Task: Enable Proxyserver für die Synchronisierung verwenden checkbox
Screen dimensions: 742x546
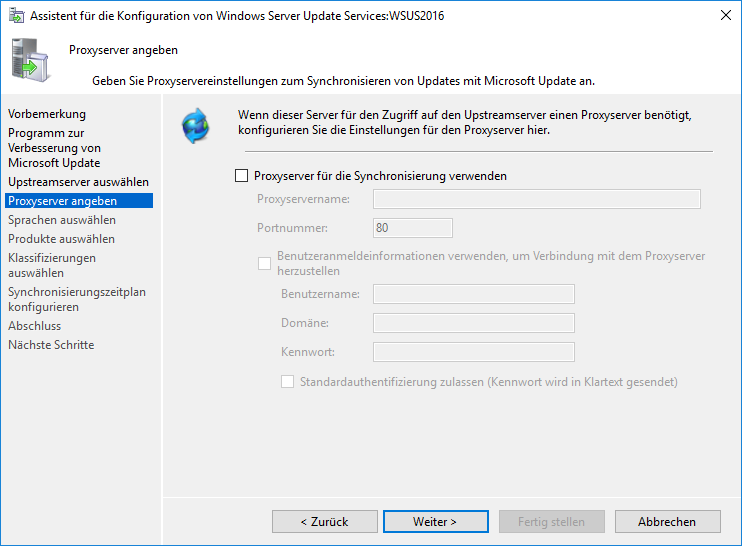Action: coord(241,176)
